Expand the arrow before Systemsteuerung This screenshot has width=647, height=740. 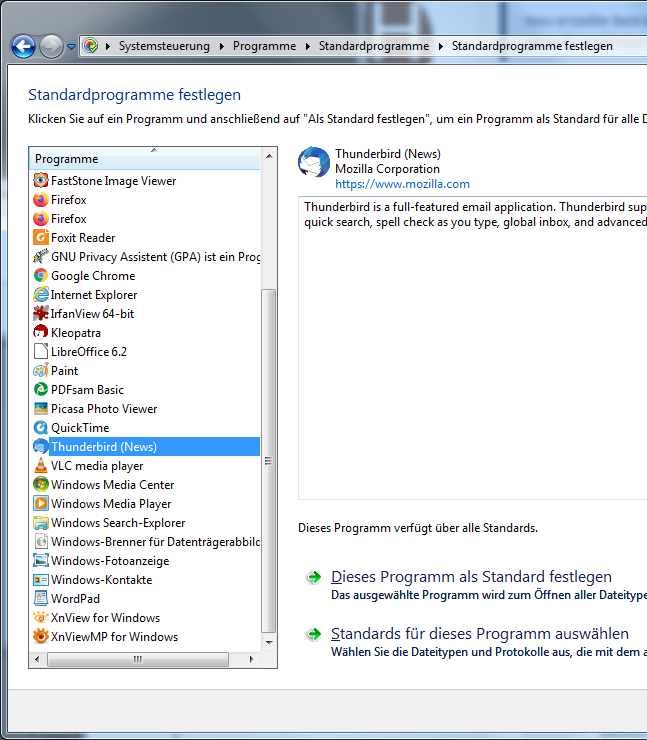click(x=108, y=46)
